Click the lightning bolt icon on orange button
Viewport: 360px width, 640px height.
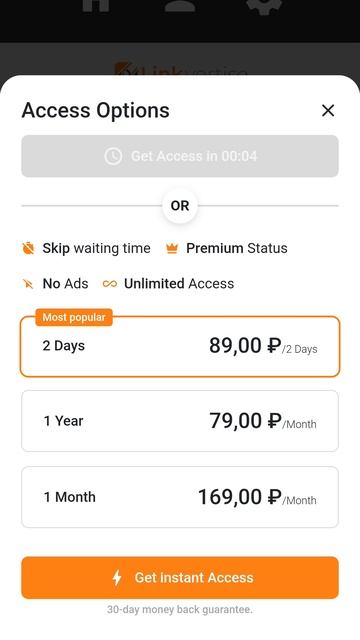[117, 578]
